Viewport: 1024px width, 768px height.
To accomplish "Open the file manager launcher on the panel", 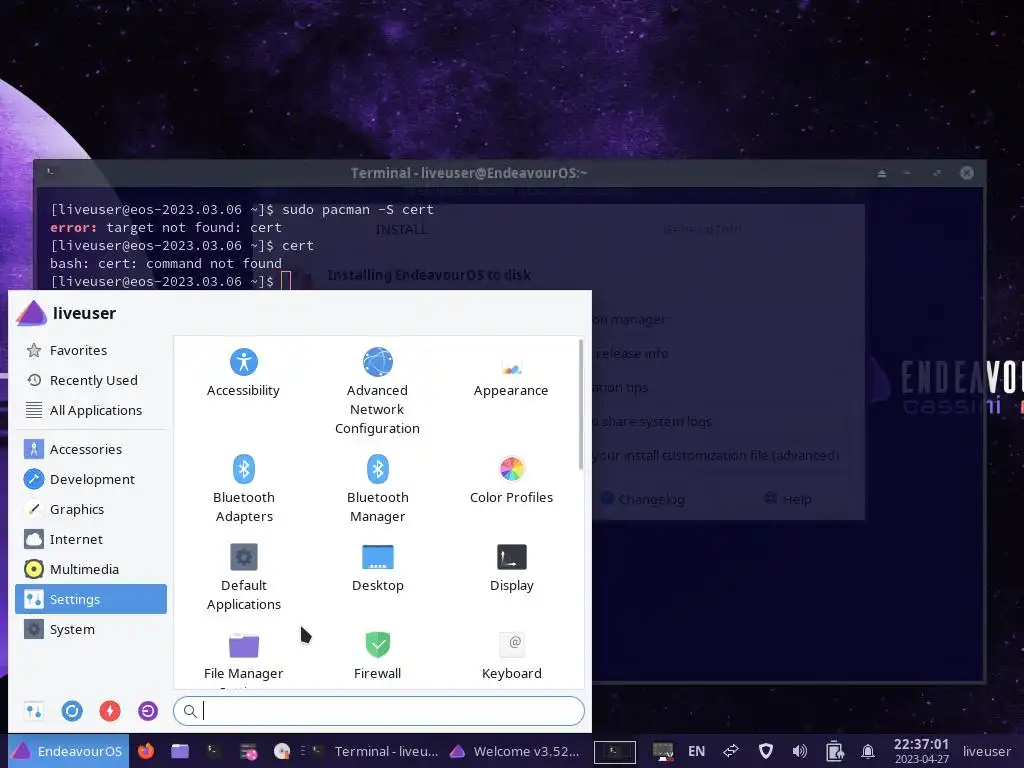I will [180, 751].
